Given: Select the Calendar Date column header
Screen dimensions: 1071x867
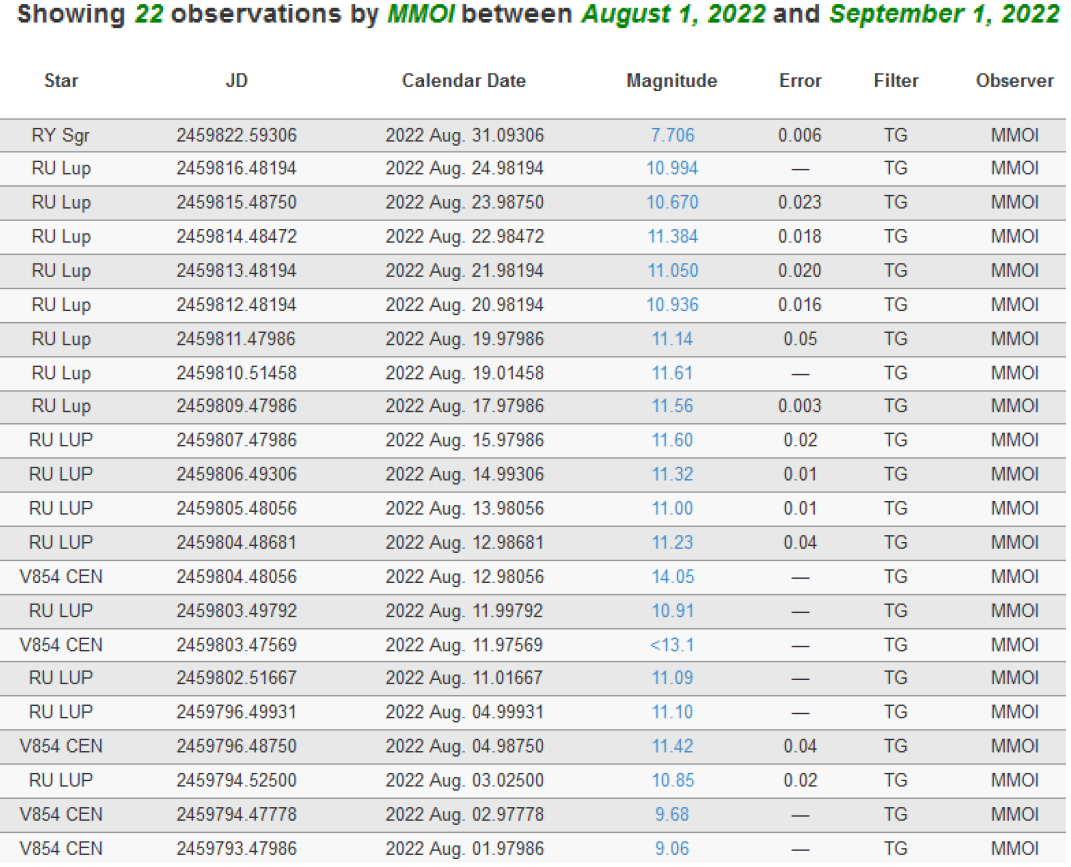Looking at the screenshot, I should click(x=464, y=81).
